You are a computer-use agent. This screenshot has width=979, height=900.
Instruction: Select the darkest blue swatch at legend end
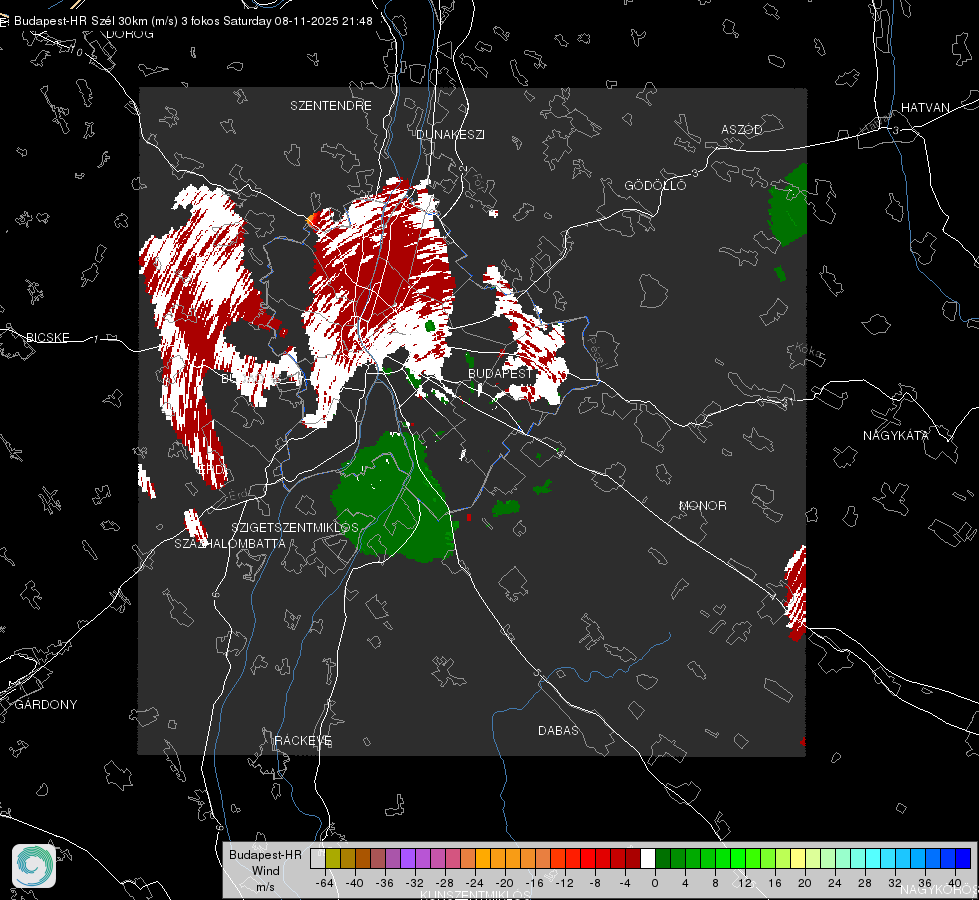pyautogui.click(x=963, y=859)
